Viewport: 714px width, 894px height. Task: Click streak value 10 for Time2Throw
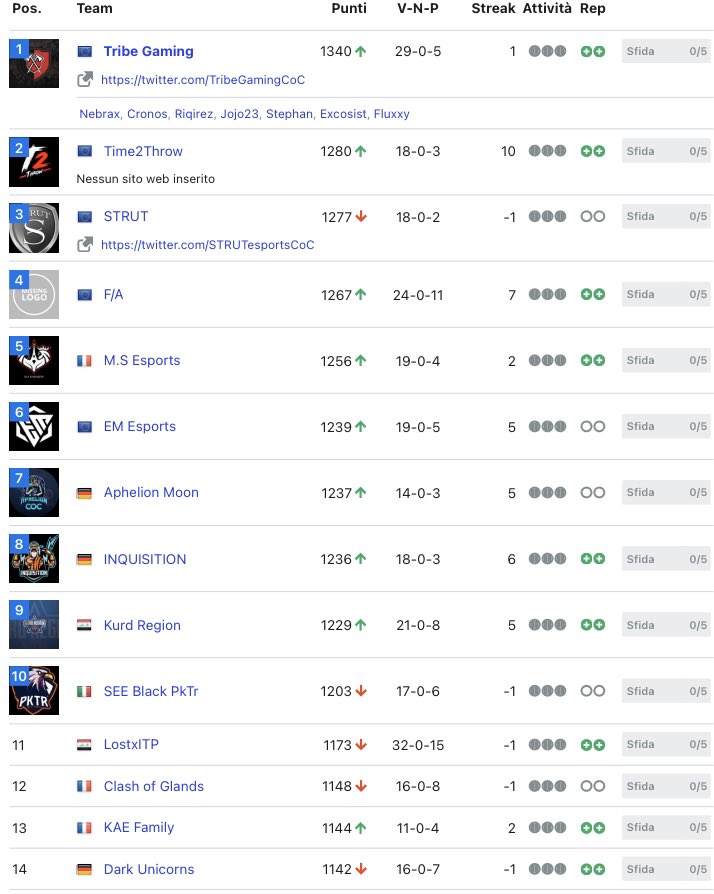click(x=508, y=152)
